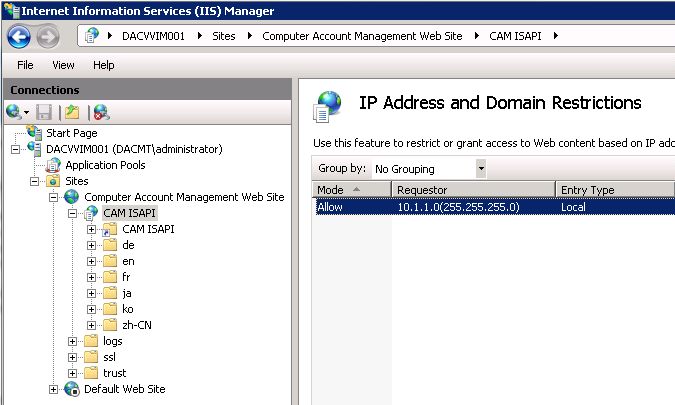Click the ssl folder icon
The image size is (675, 405).
pos(91,357)
